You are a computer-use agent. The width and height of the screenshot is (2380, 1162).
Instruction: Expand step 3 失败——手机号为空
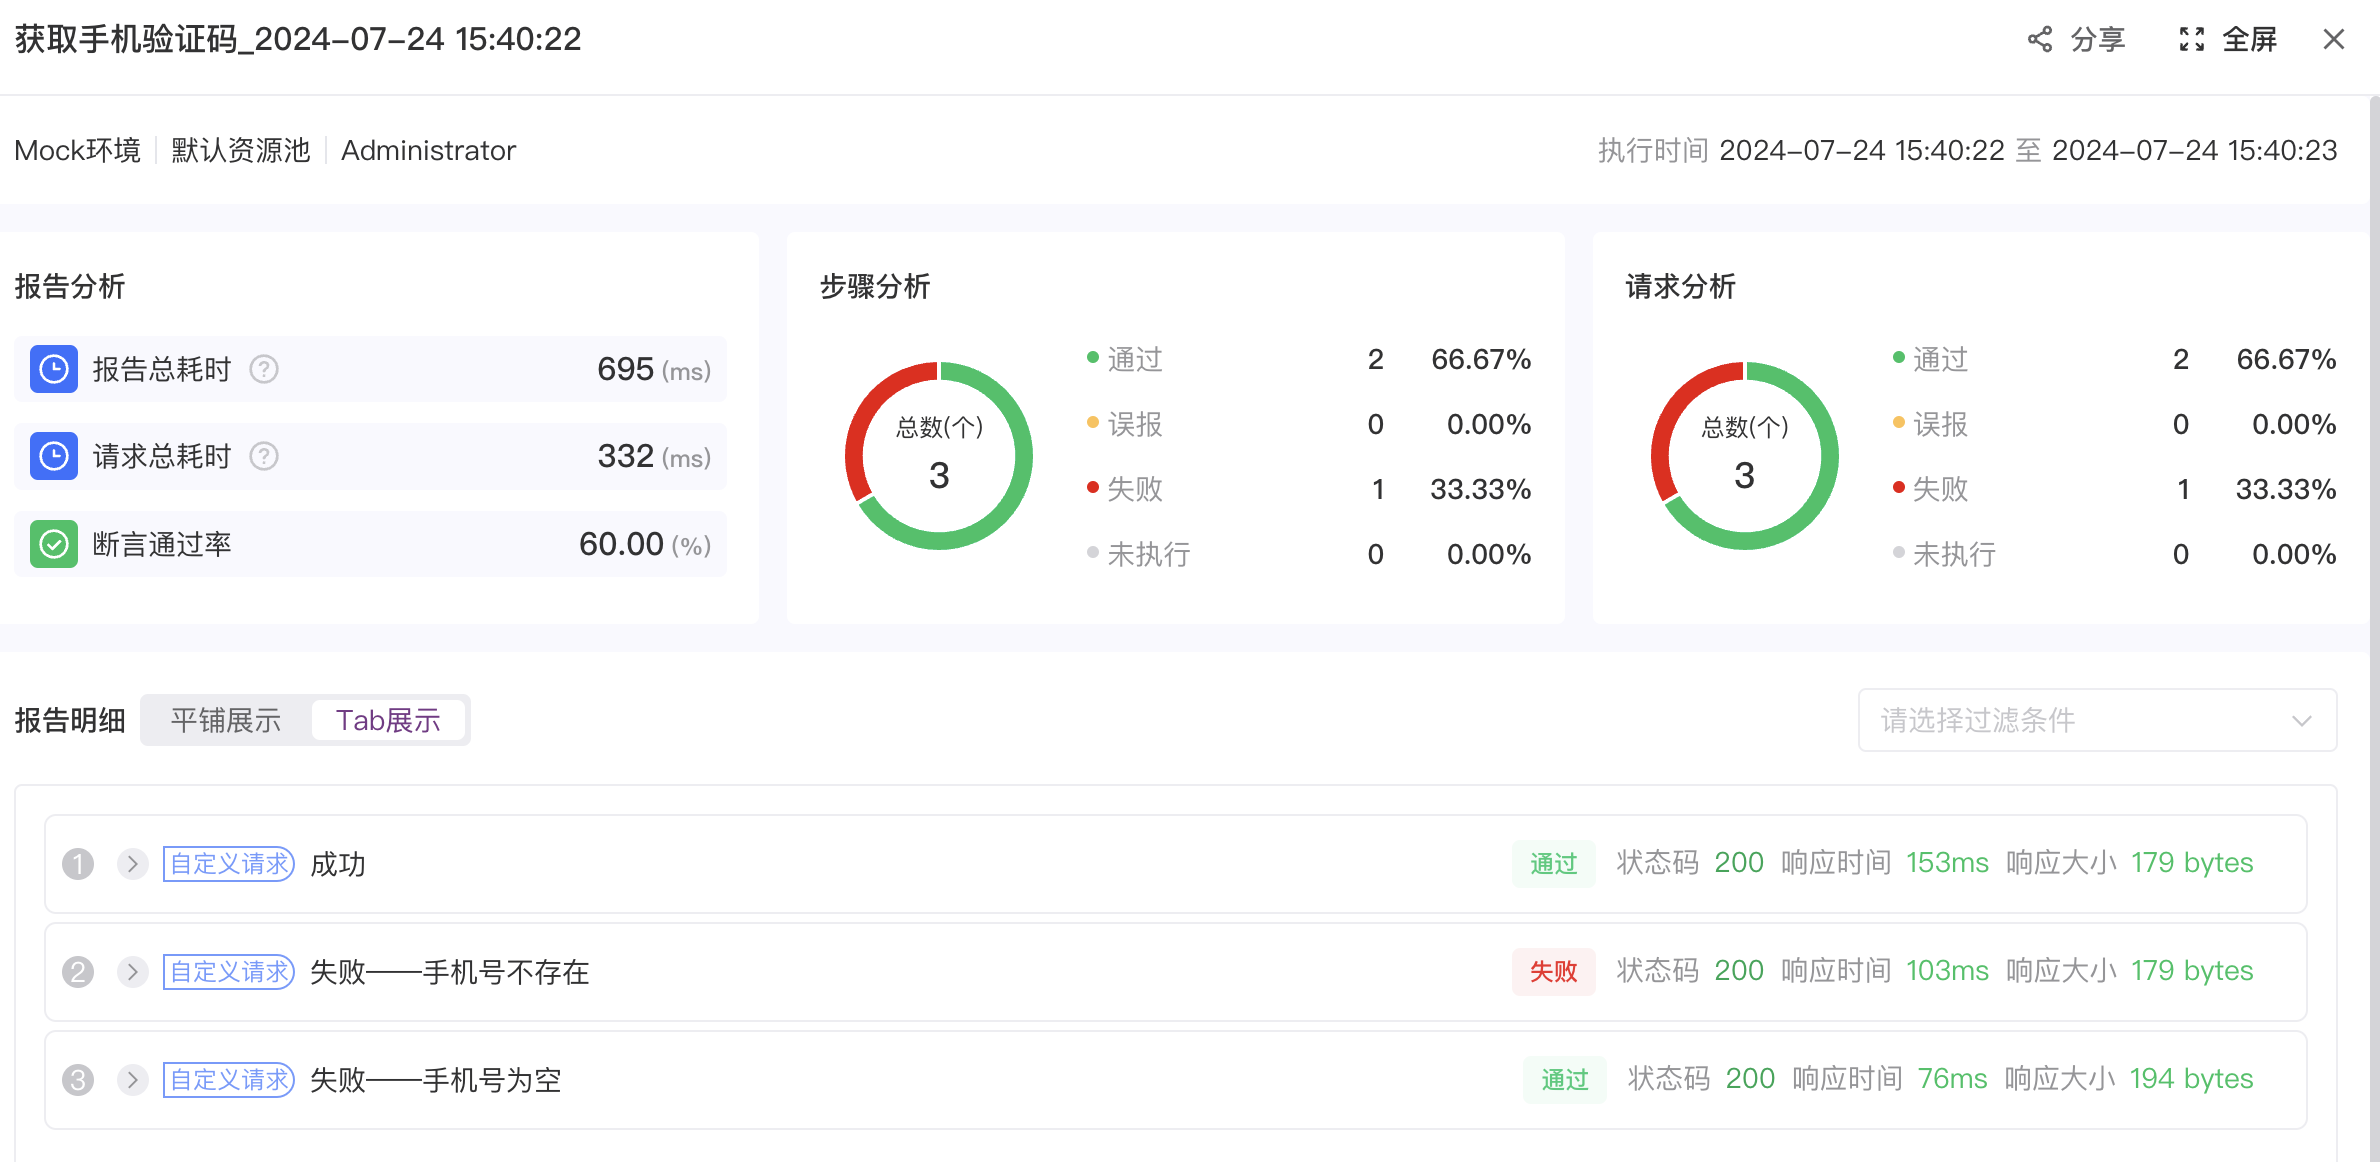(x=132, y=1080)
